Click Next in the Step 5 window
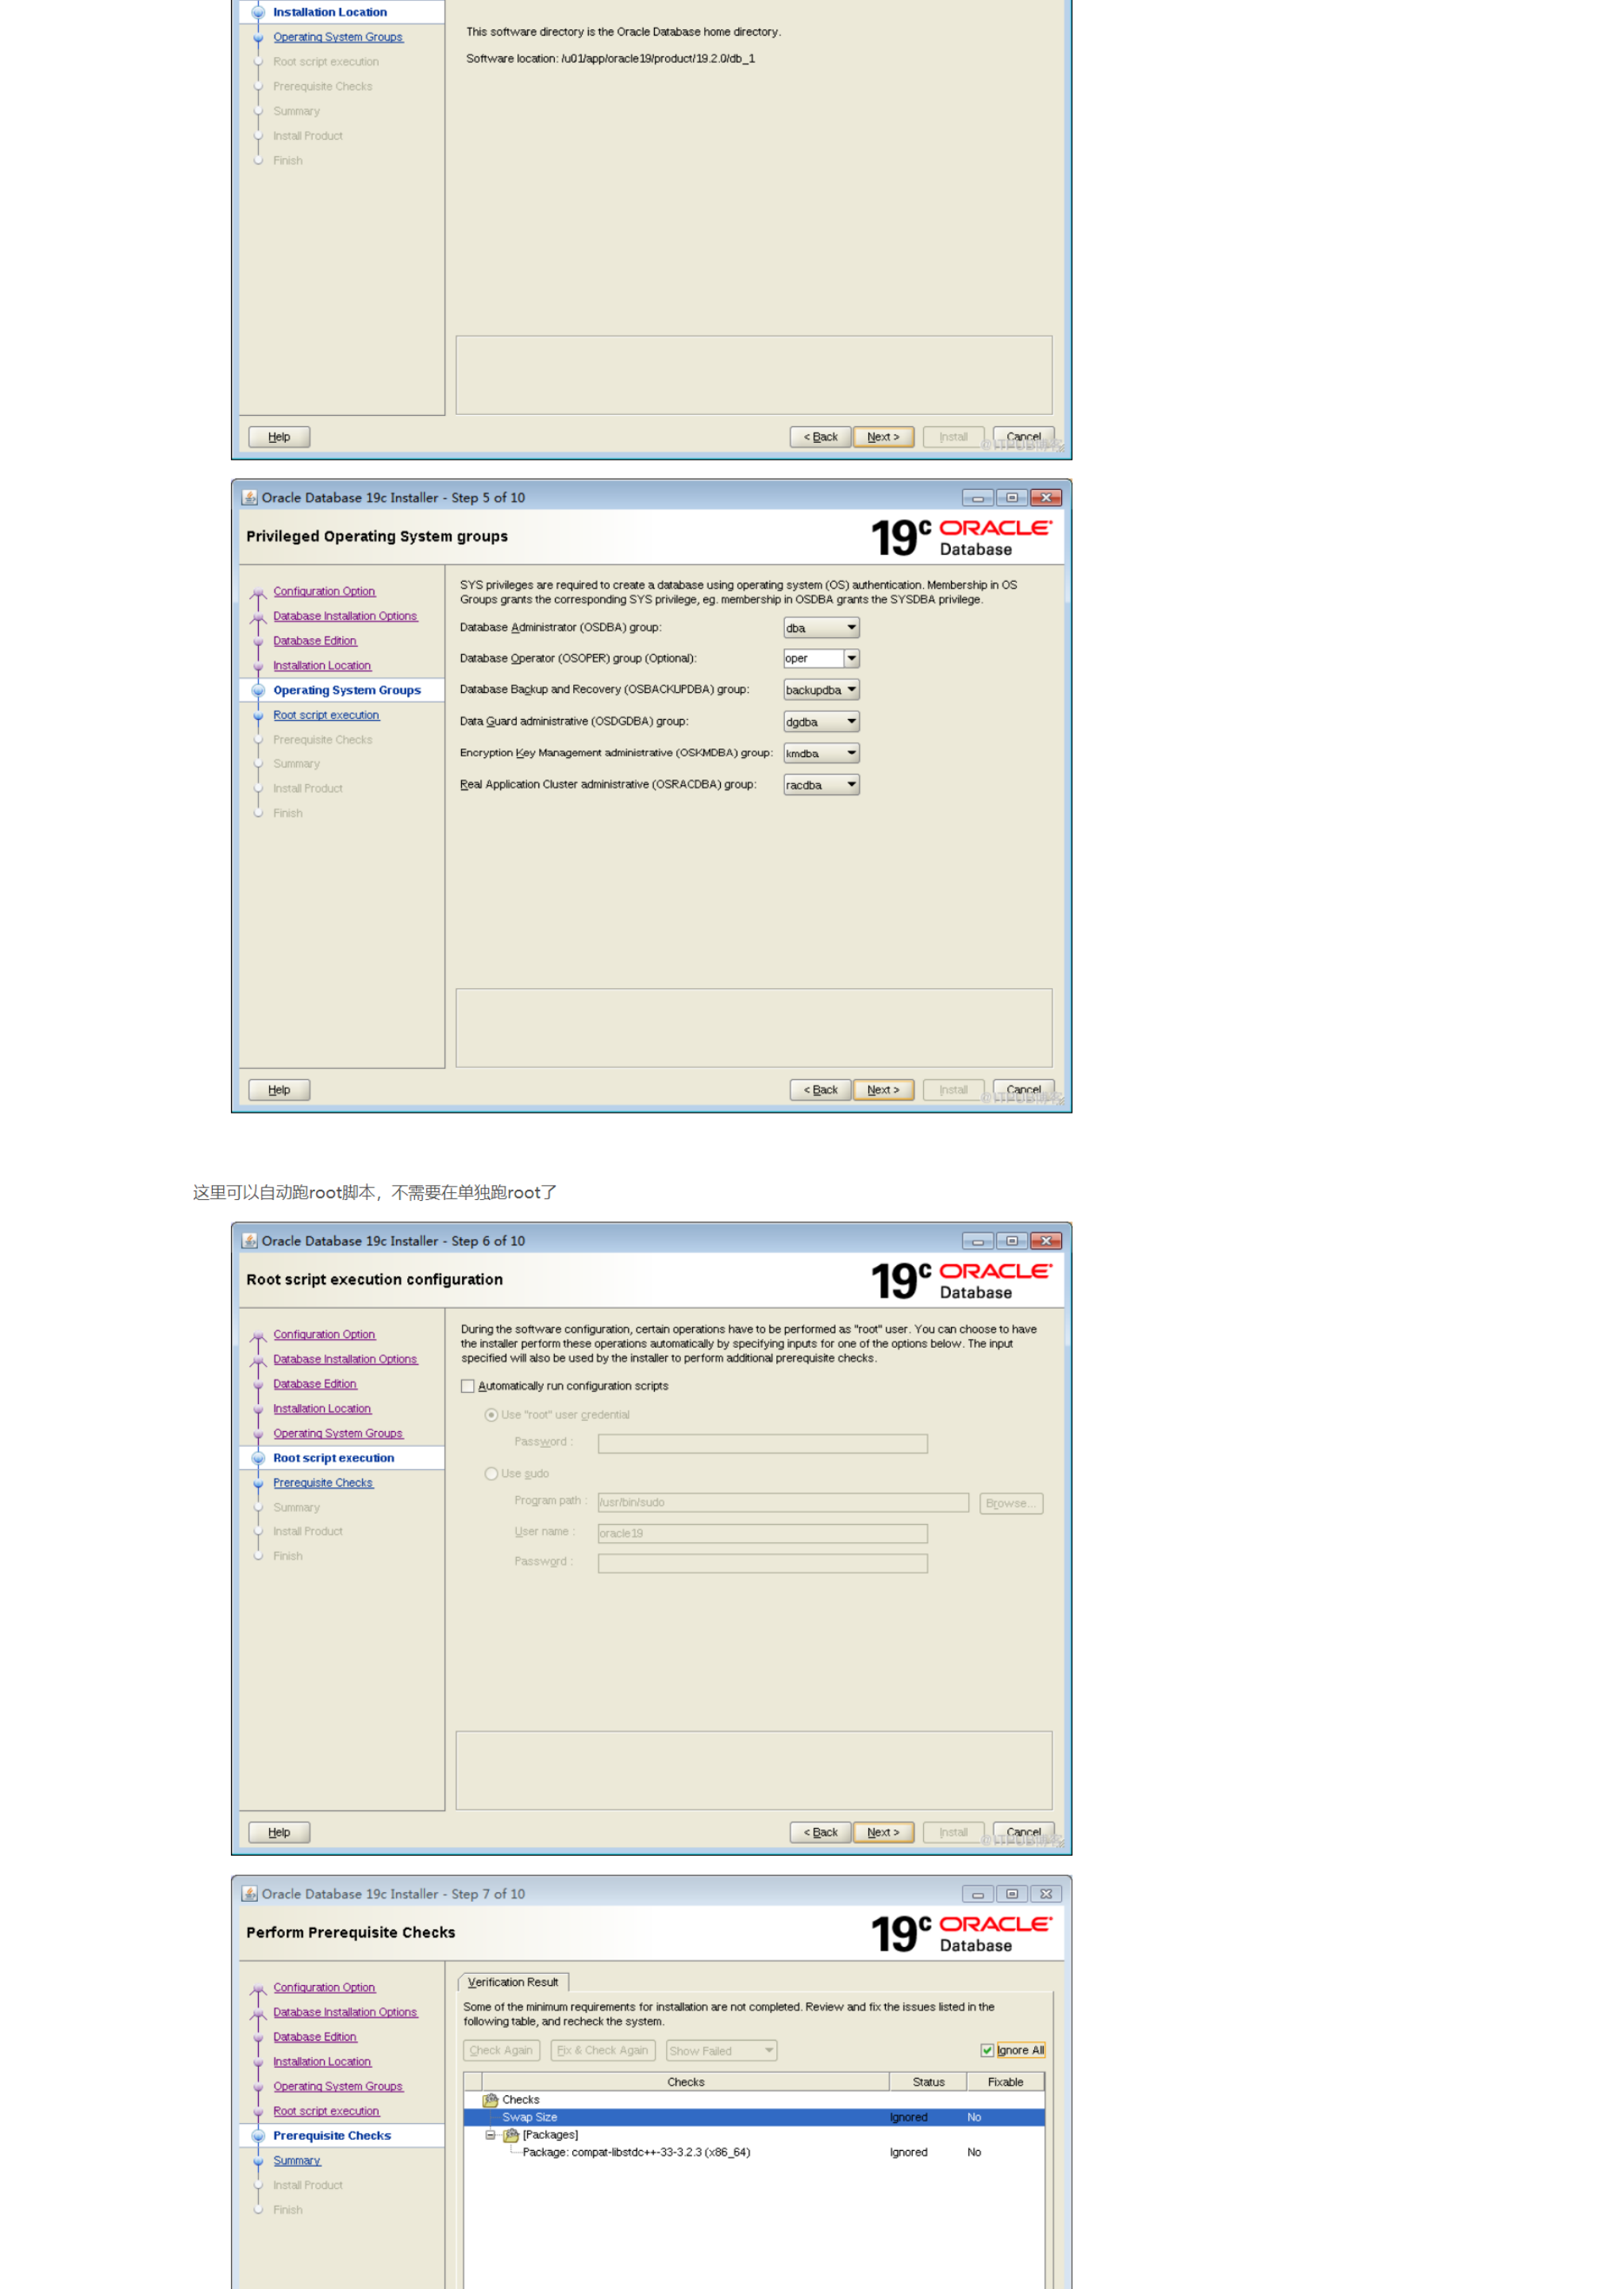Image resolution: width=1624 pixels, height=2289 pixels. pyautogui.click(x=883, y=1090)
